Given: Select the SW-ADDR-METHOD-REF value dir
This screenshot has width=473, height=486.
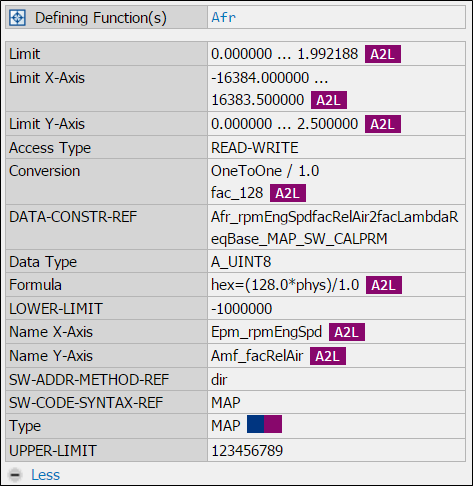Looking at the screenshot, I should pos(219,380).
